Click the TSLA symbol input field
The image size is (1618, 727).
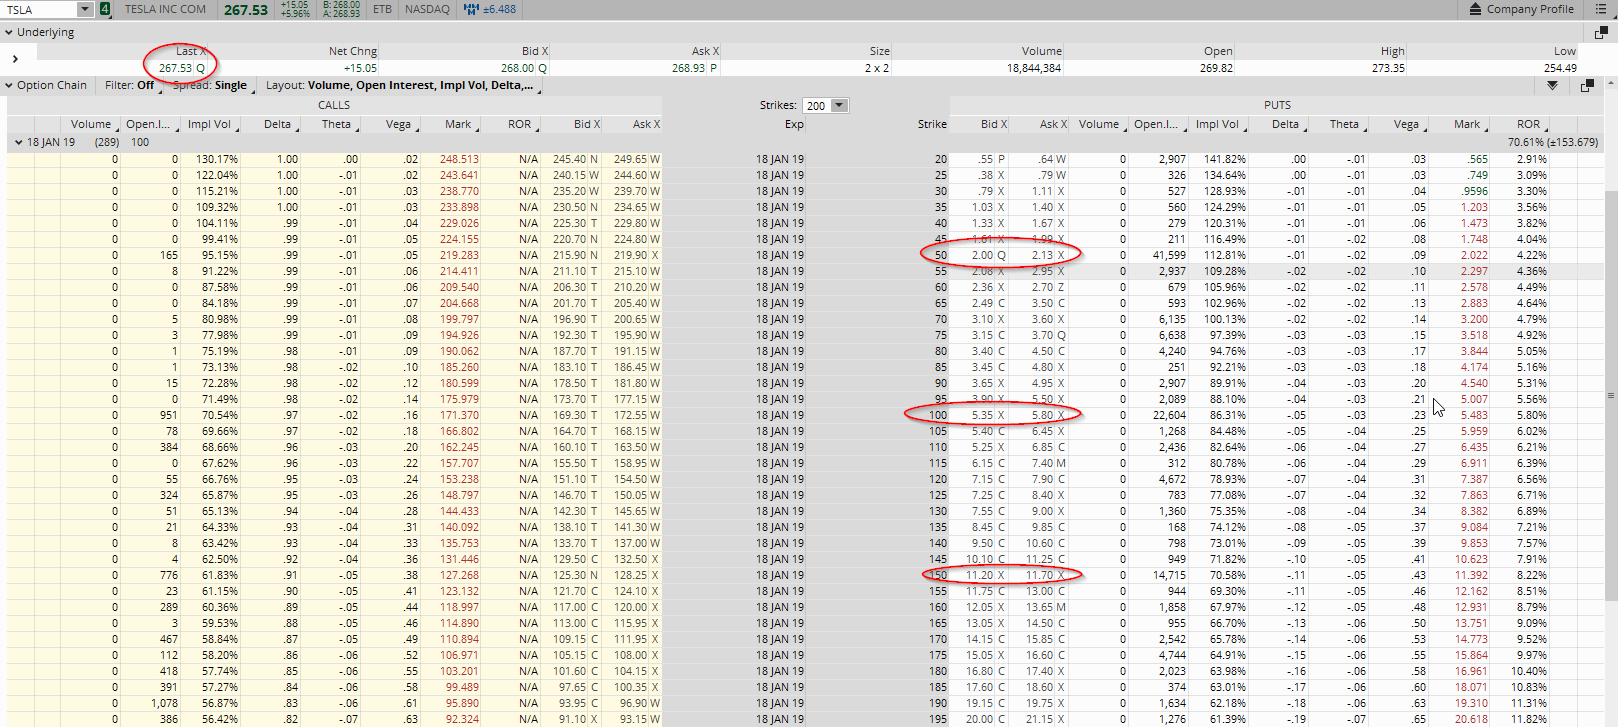pos(40,9)
